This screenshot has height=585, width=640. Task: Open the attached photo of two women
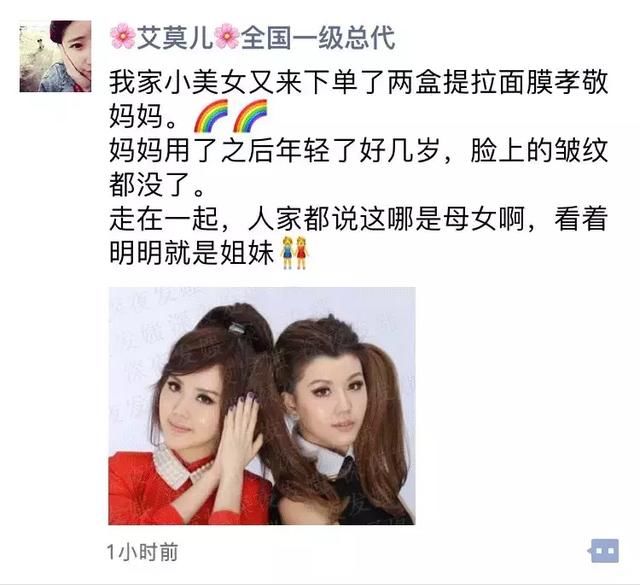tap(262, 406)
